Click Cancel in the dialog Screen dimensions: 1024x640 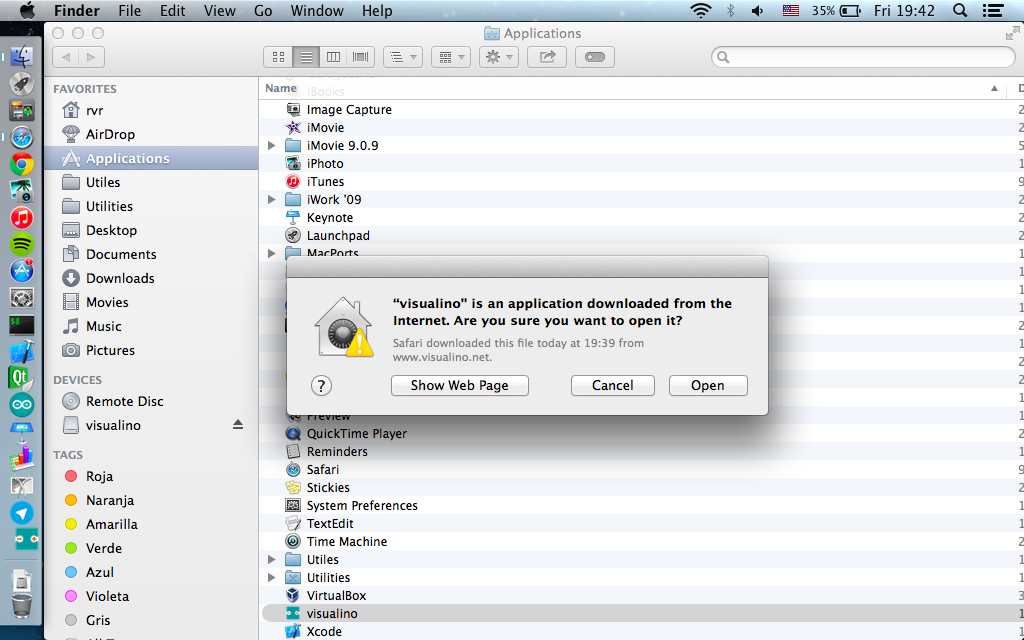click(613, 385)
